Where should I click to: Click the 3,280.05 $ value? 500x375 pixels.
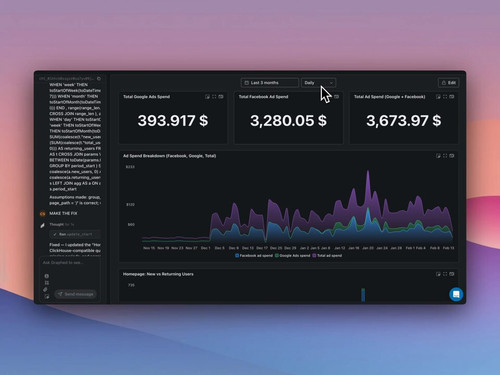288,120
